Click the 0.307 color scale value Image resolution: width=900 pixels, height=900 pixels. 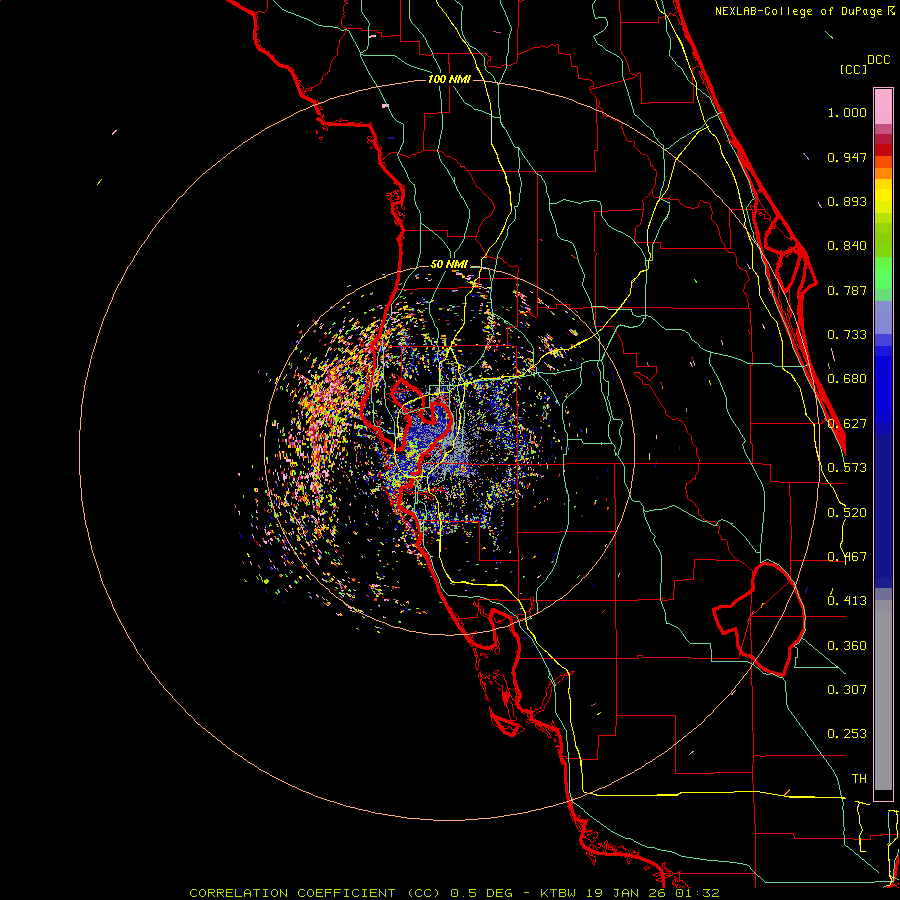(x=847, y=690)
